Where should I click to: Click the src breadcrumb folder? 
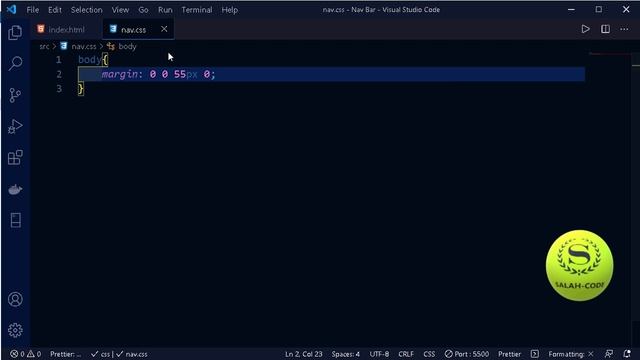click(44, 47)
